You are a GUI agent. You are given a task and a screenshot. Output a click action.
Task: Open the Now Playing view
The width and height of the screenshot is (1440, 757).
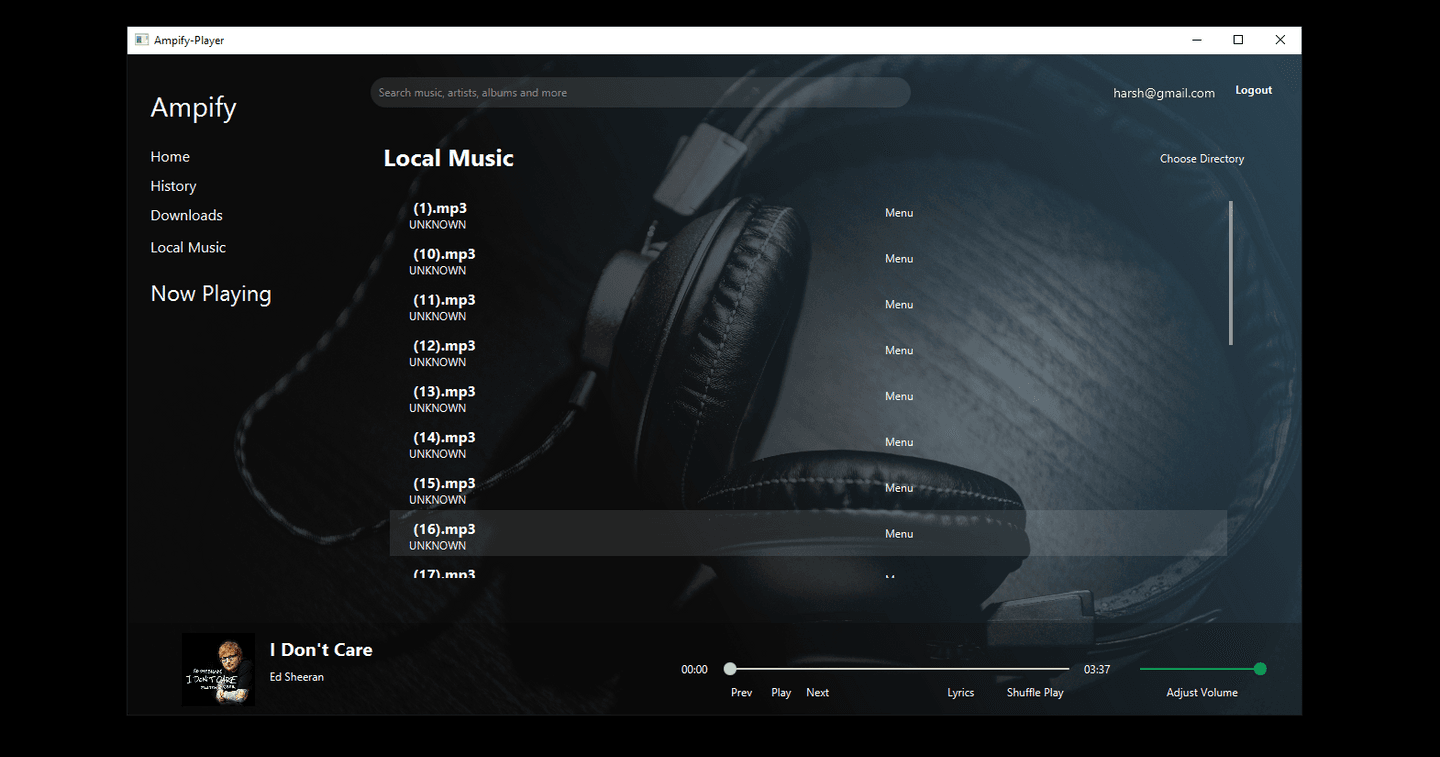pyautogui.click(x=211, y=294)
